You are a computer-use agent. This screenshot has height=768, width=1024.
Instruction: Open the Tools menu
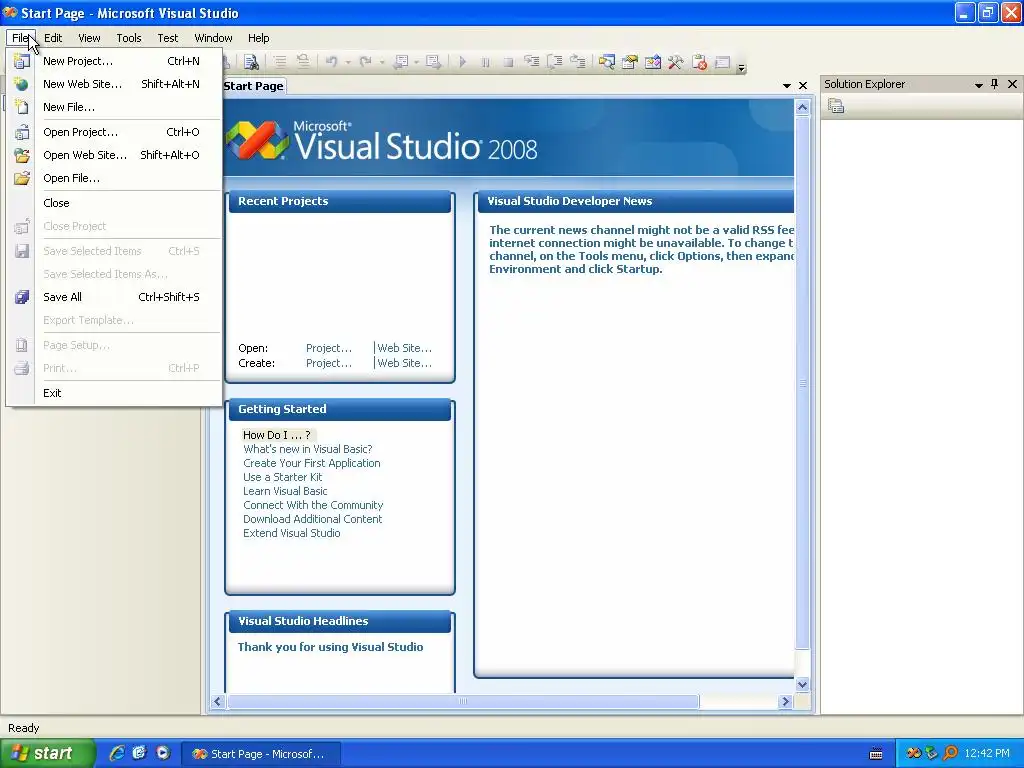click(129, 38)
